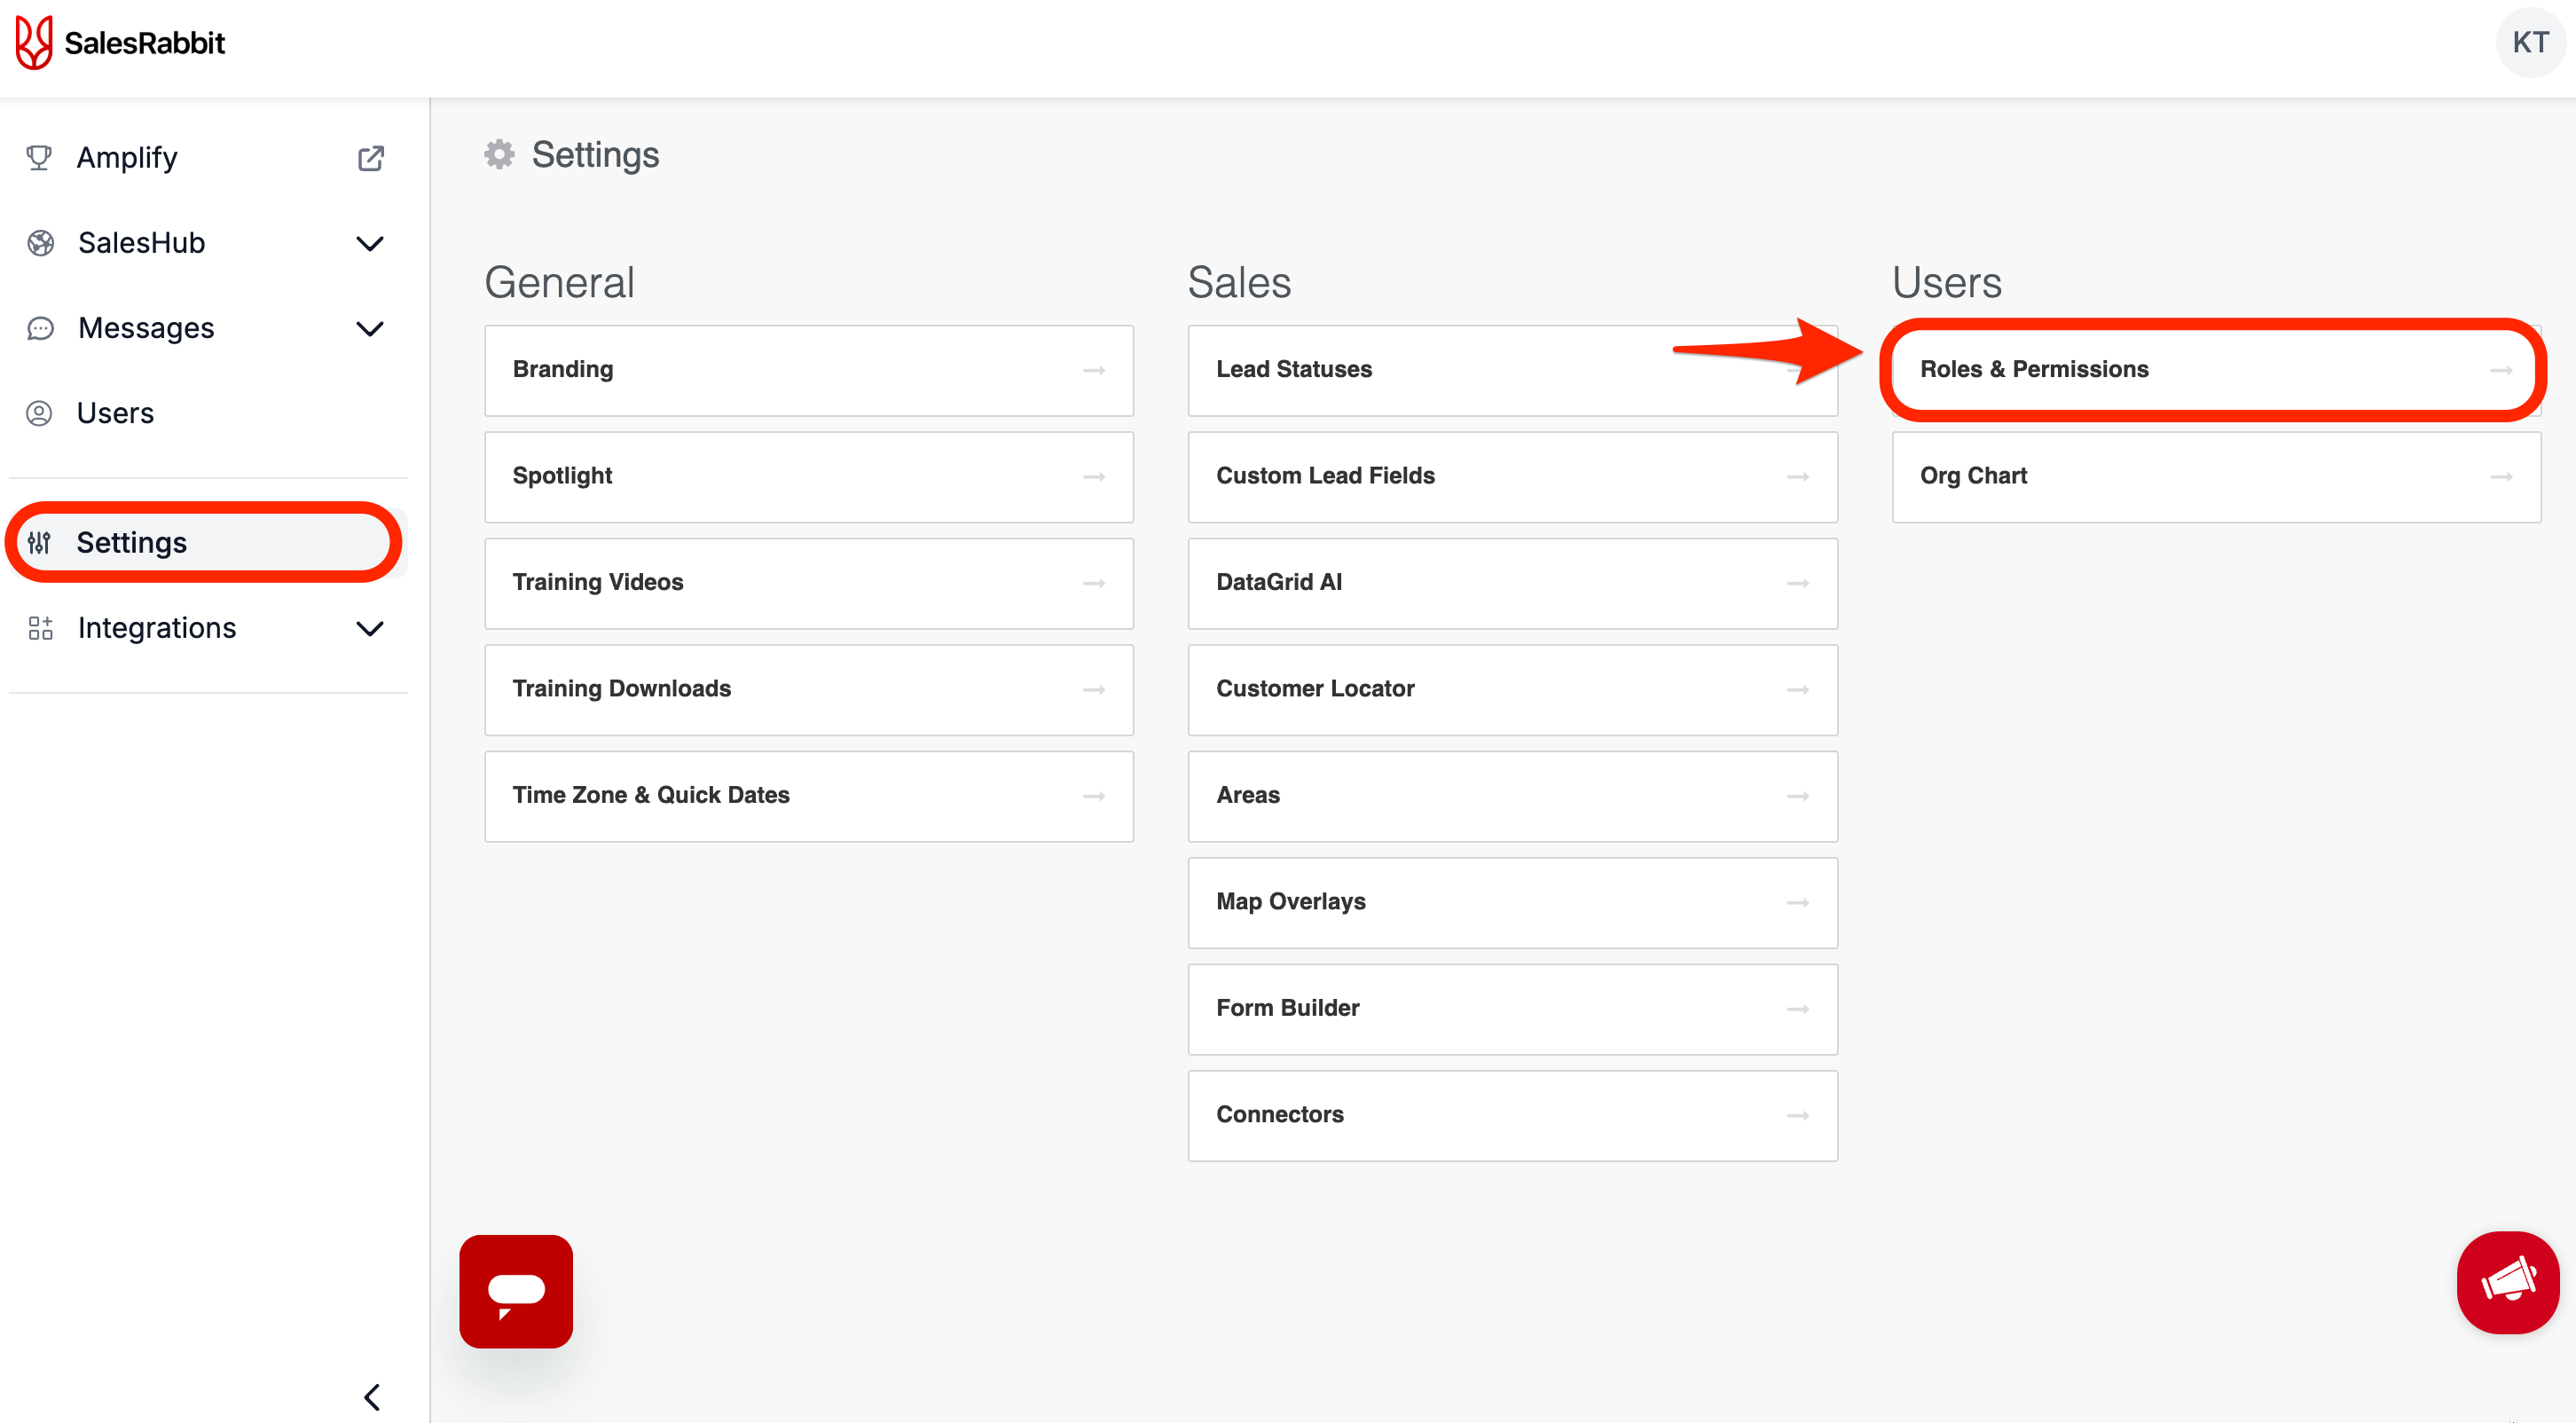Open Amplify in the sidebar

[x=208, y=158]
